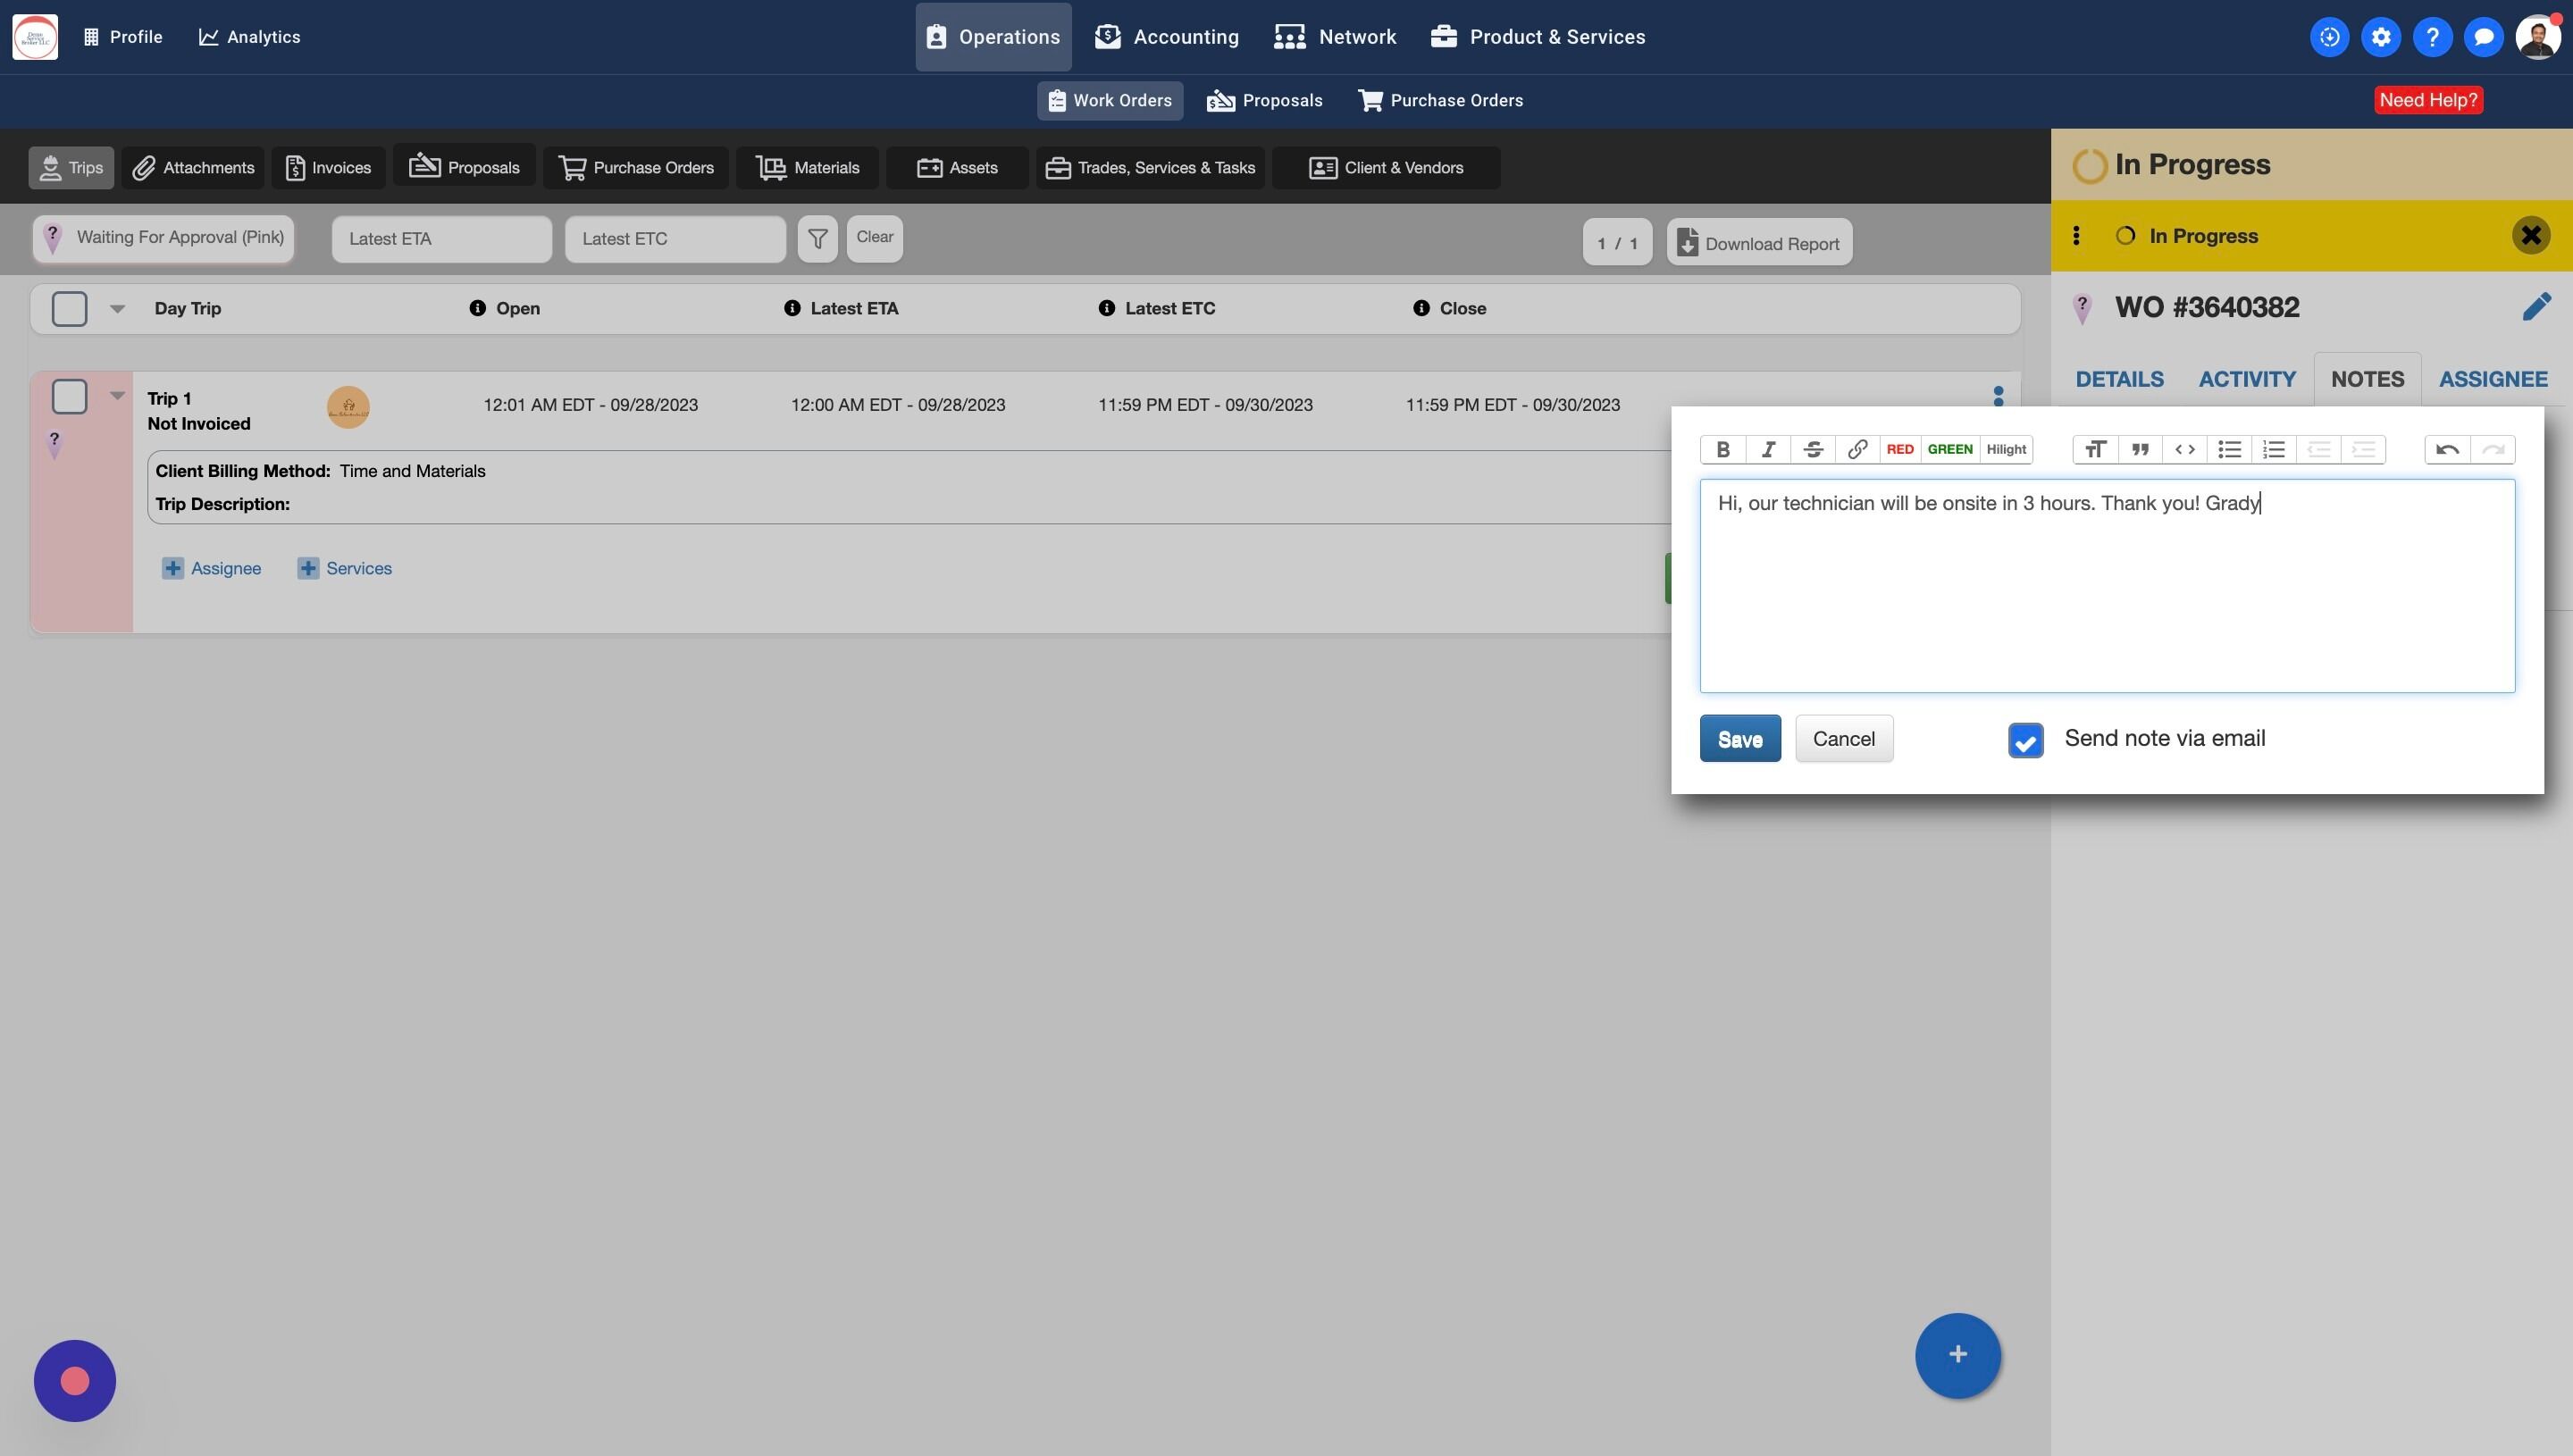The width and height of the screenshot is (2573, 1456).
Task: Check the select-all trips header checkbox
Action: (69, 309)
